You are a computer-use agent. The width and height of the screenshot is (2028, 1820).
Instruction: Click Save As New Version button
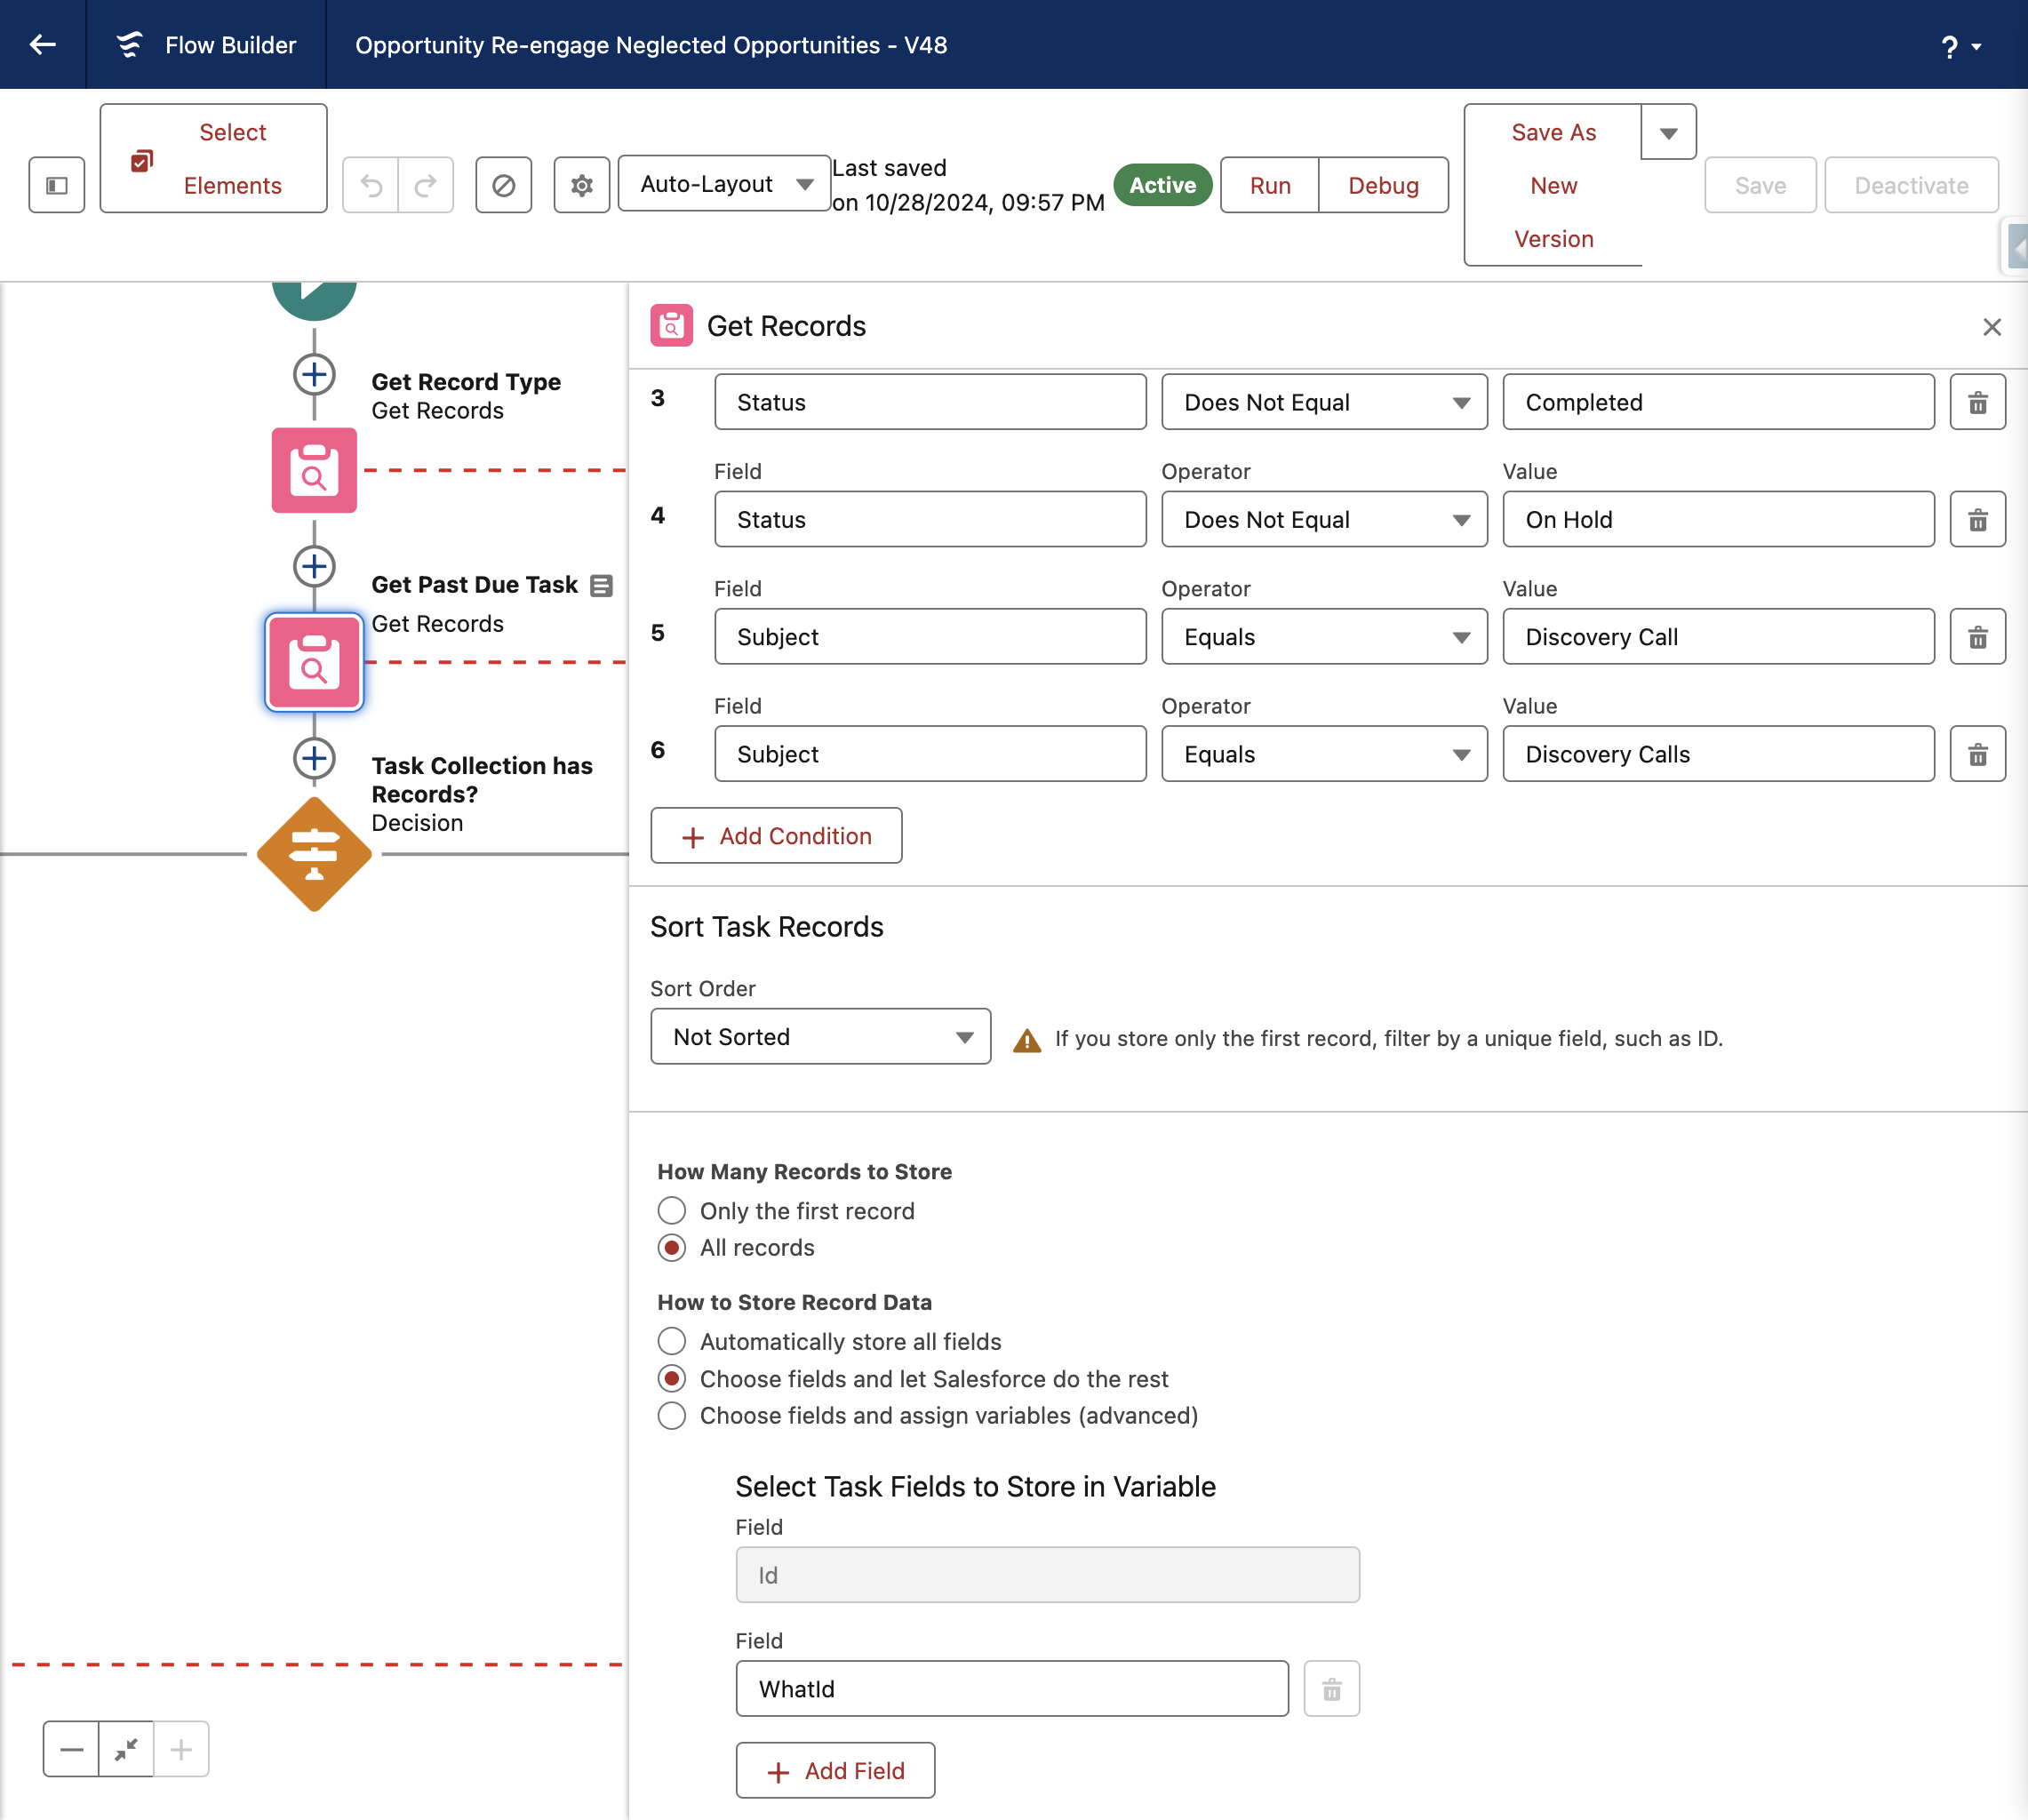click(1553, 185)
